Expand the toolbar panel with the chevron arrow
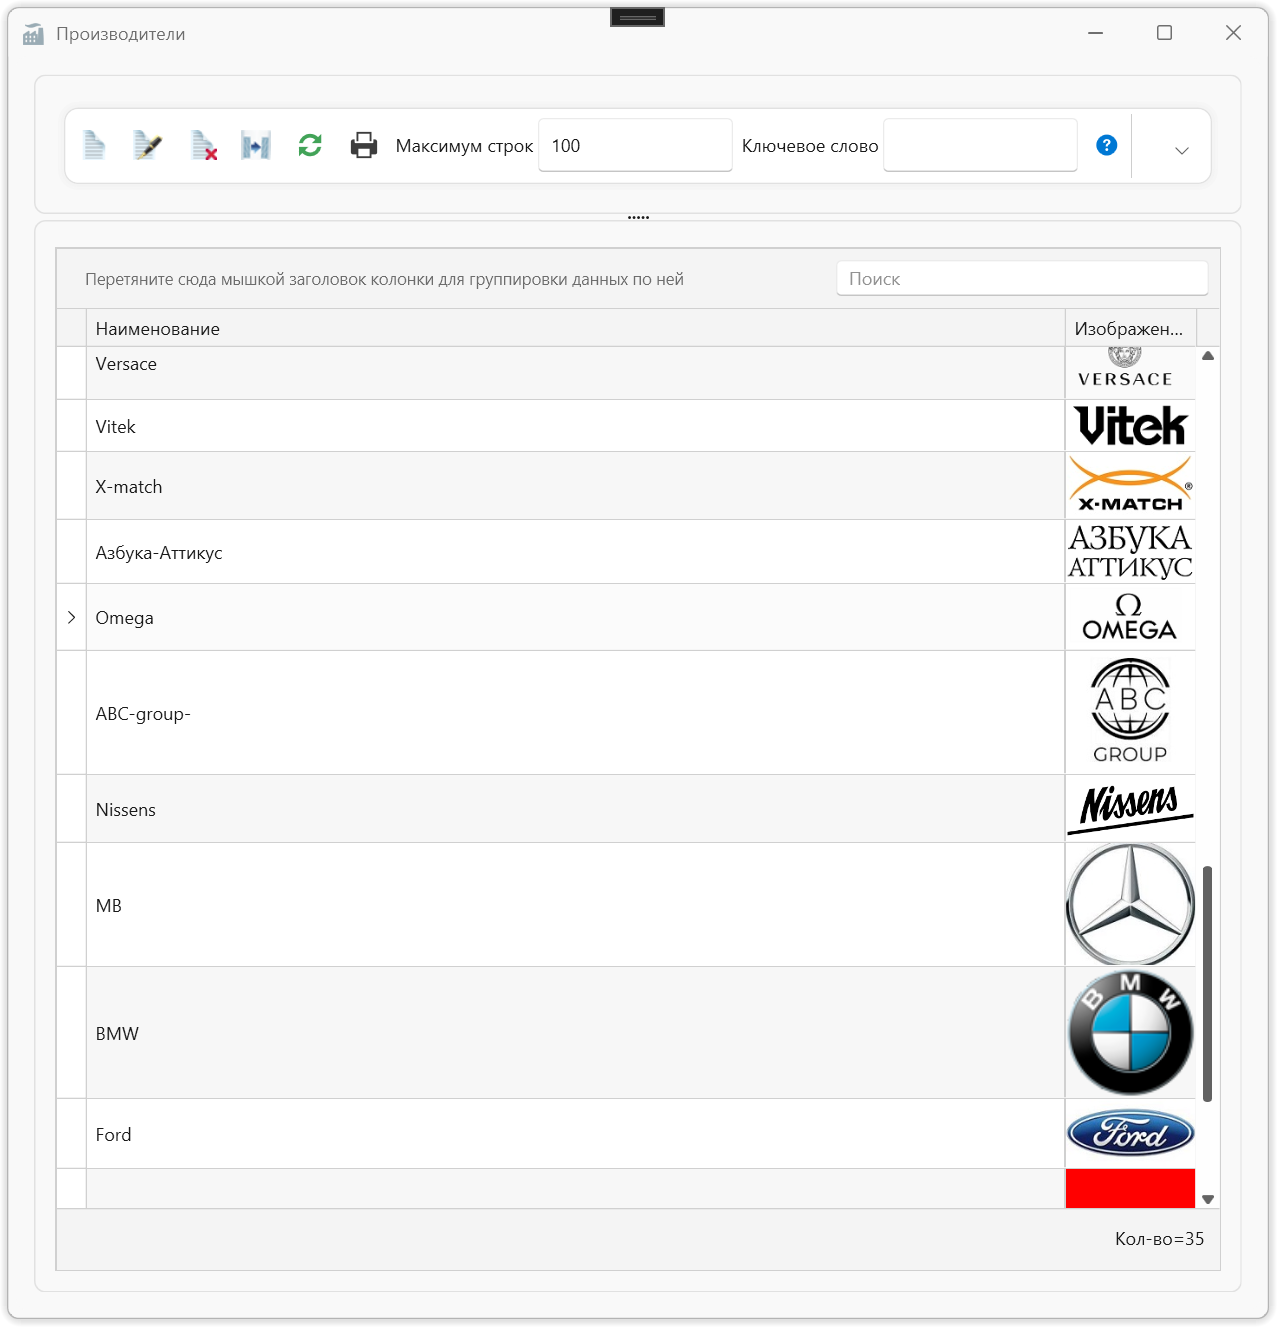This screenshot has height=1327, width=1277. (1182, 150)
